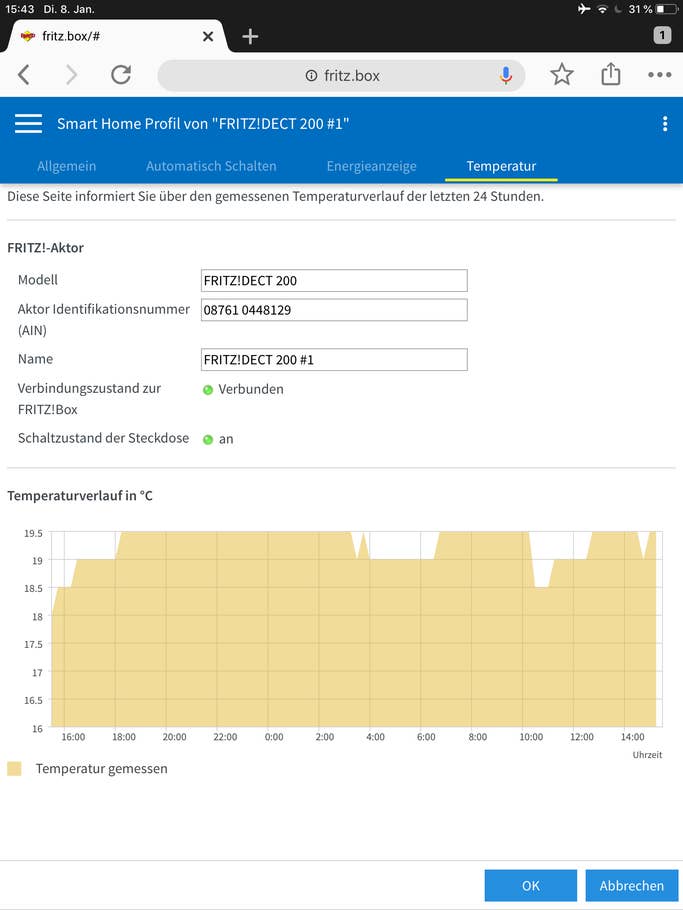This screenshot has height=910, width=683.
Task: Click the 15:43 clock in status bar
Action: click(x=20, y=9)
